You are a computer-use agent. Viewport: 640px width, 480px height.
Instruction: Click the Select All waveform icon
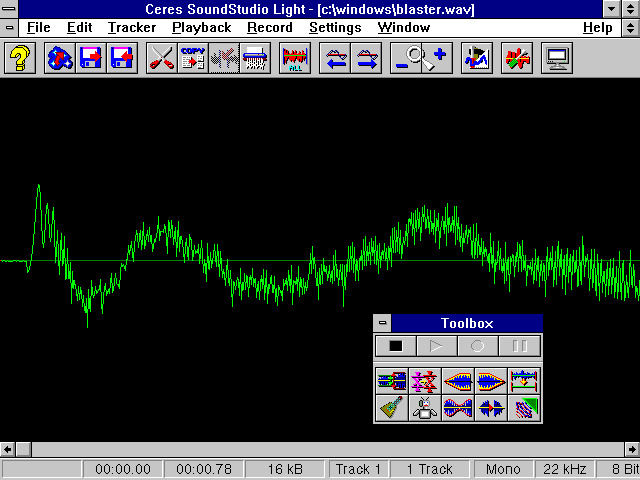[x=296, y=58]
